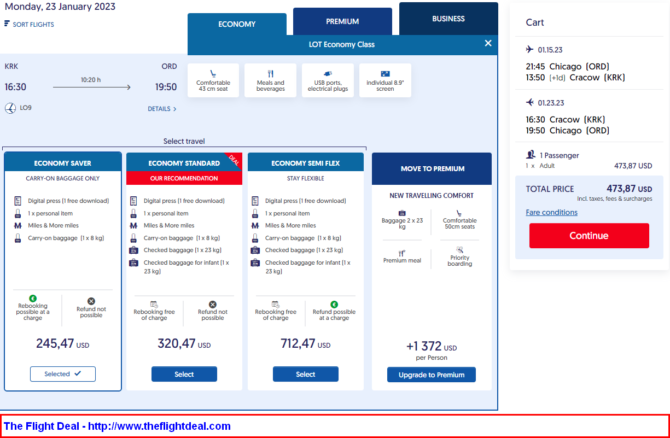Click the Total Price 473,87 USD amount
The height and width of the screenshot is (438, 670).
[629, 188]
